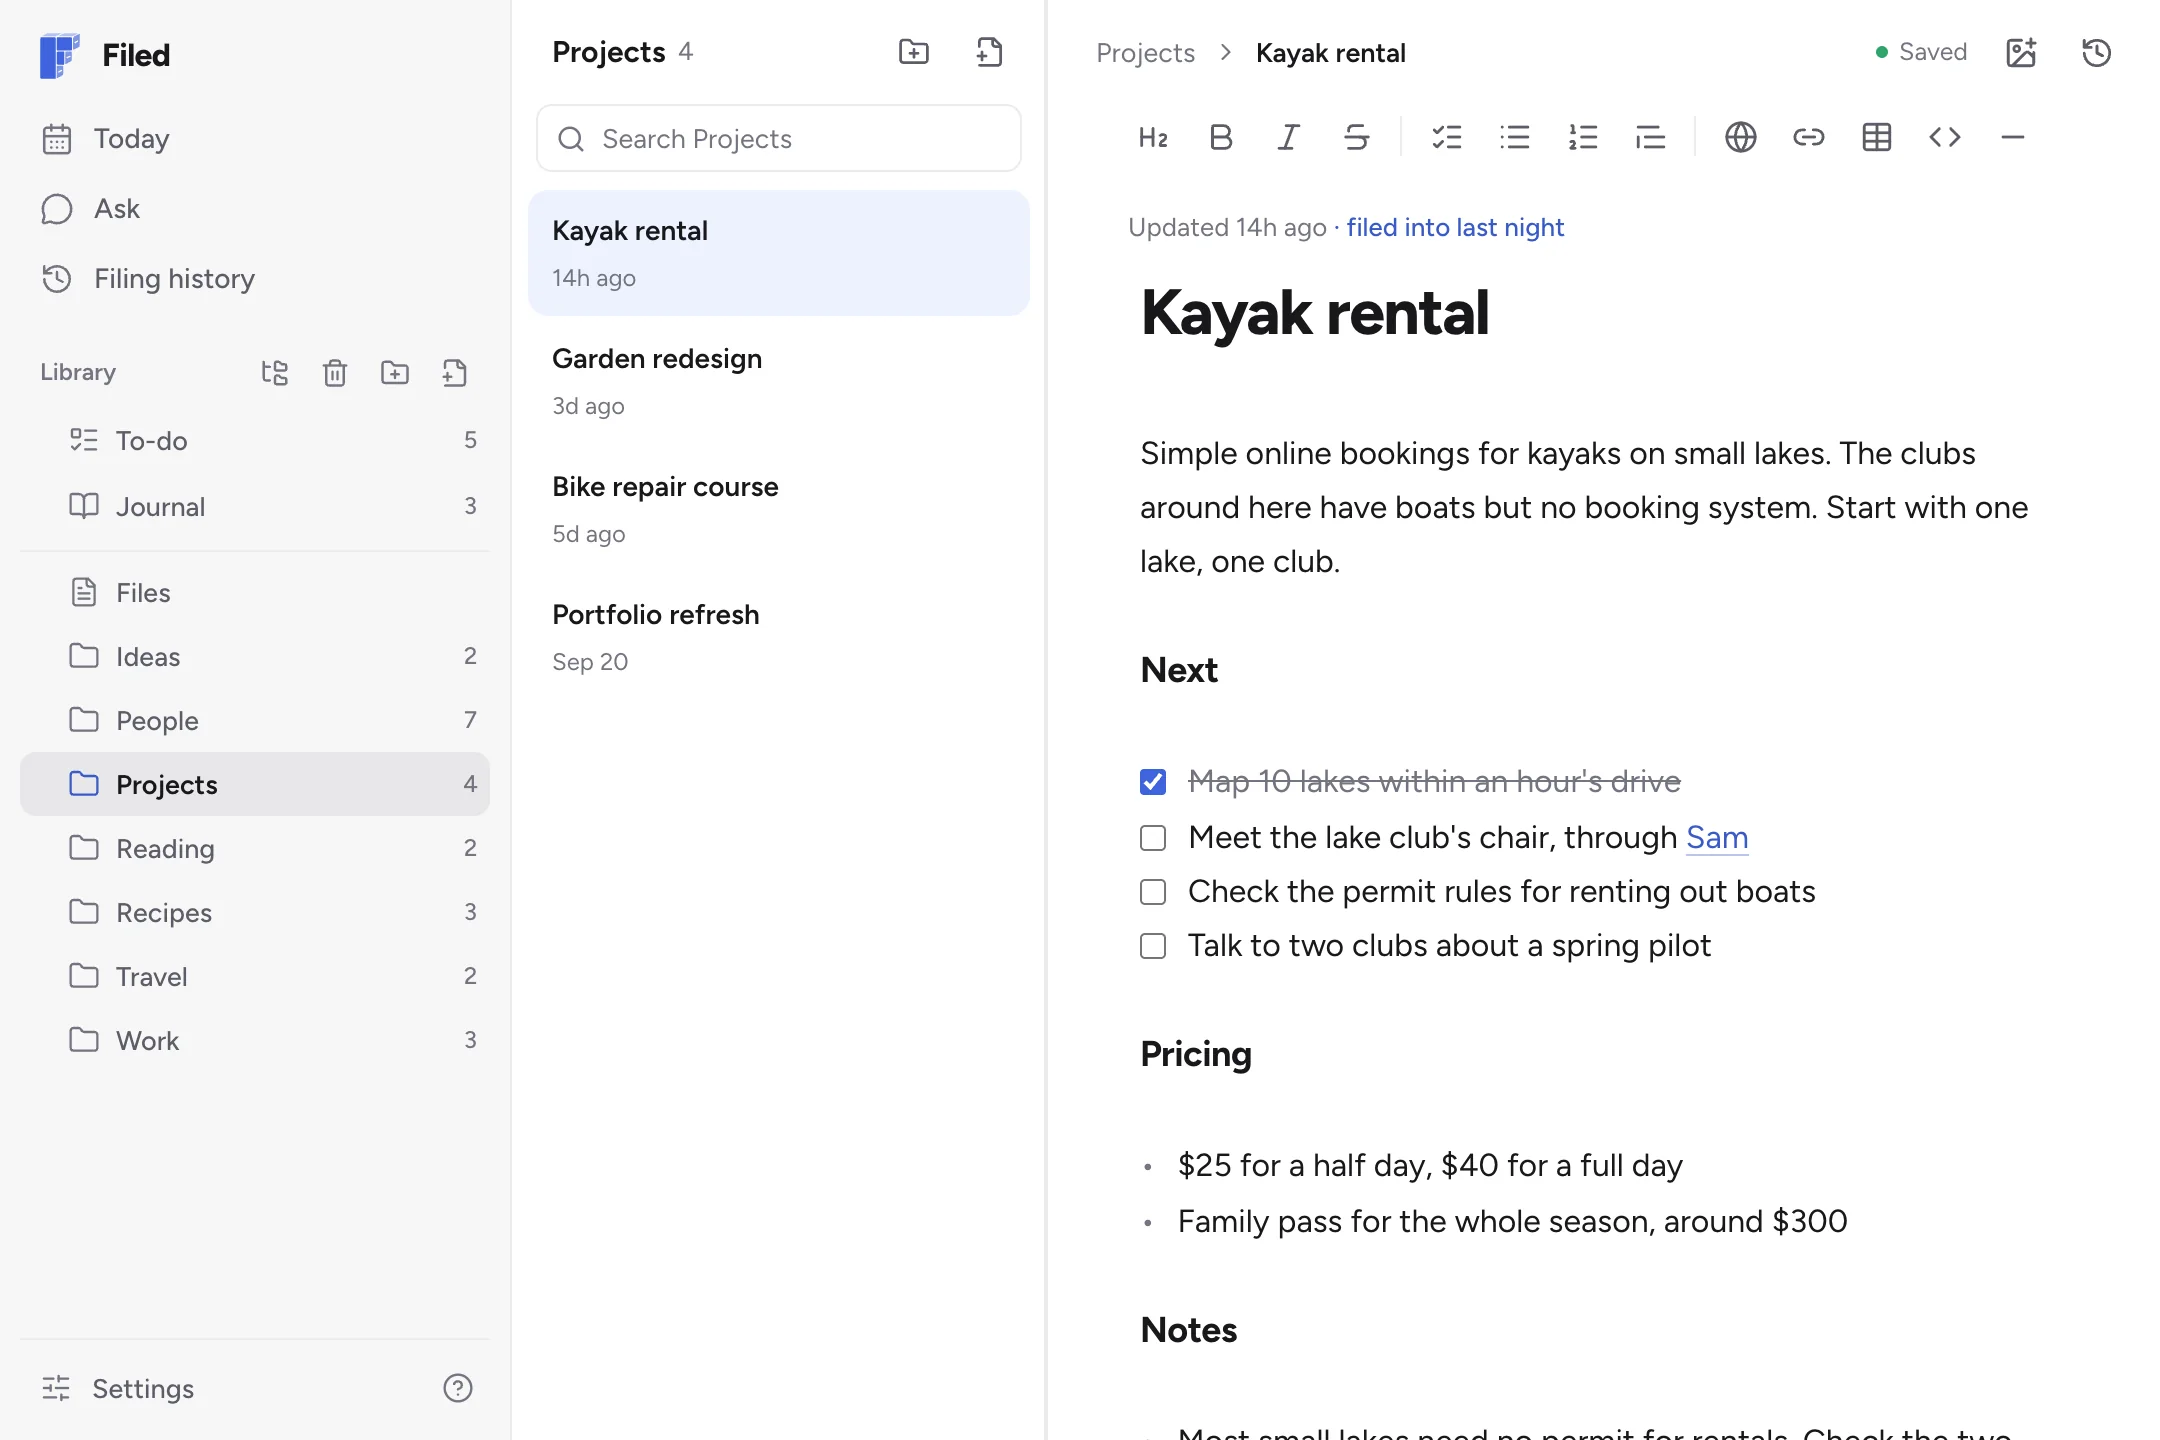Click the Library tree organize icon
The width and height of the screenshot is (2160, 1440).
(274, 373)
